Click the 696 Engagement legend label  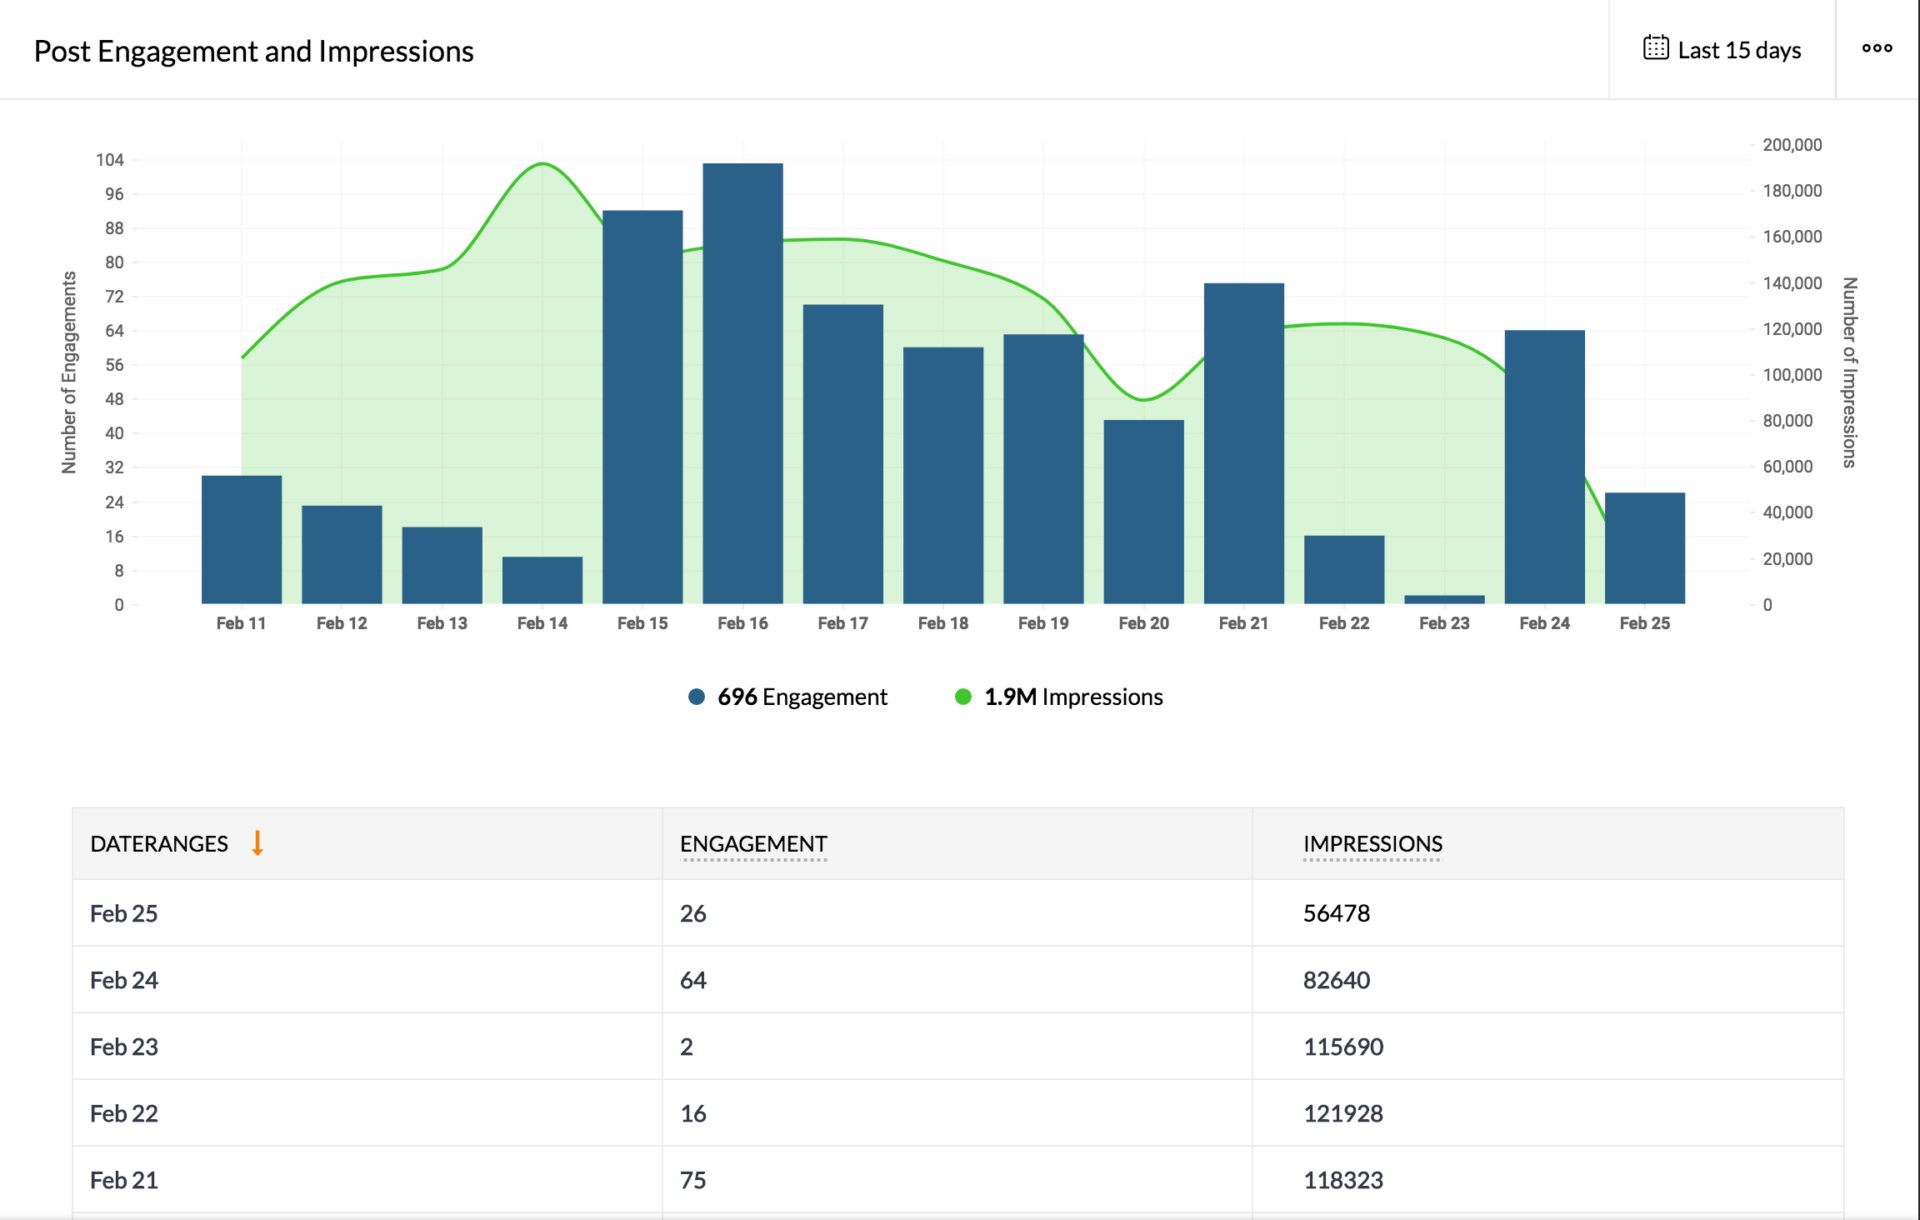pos(802,697)
